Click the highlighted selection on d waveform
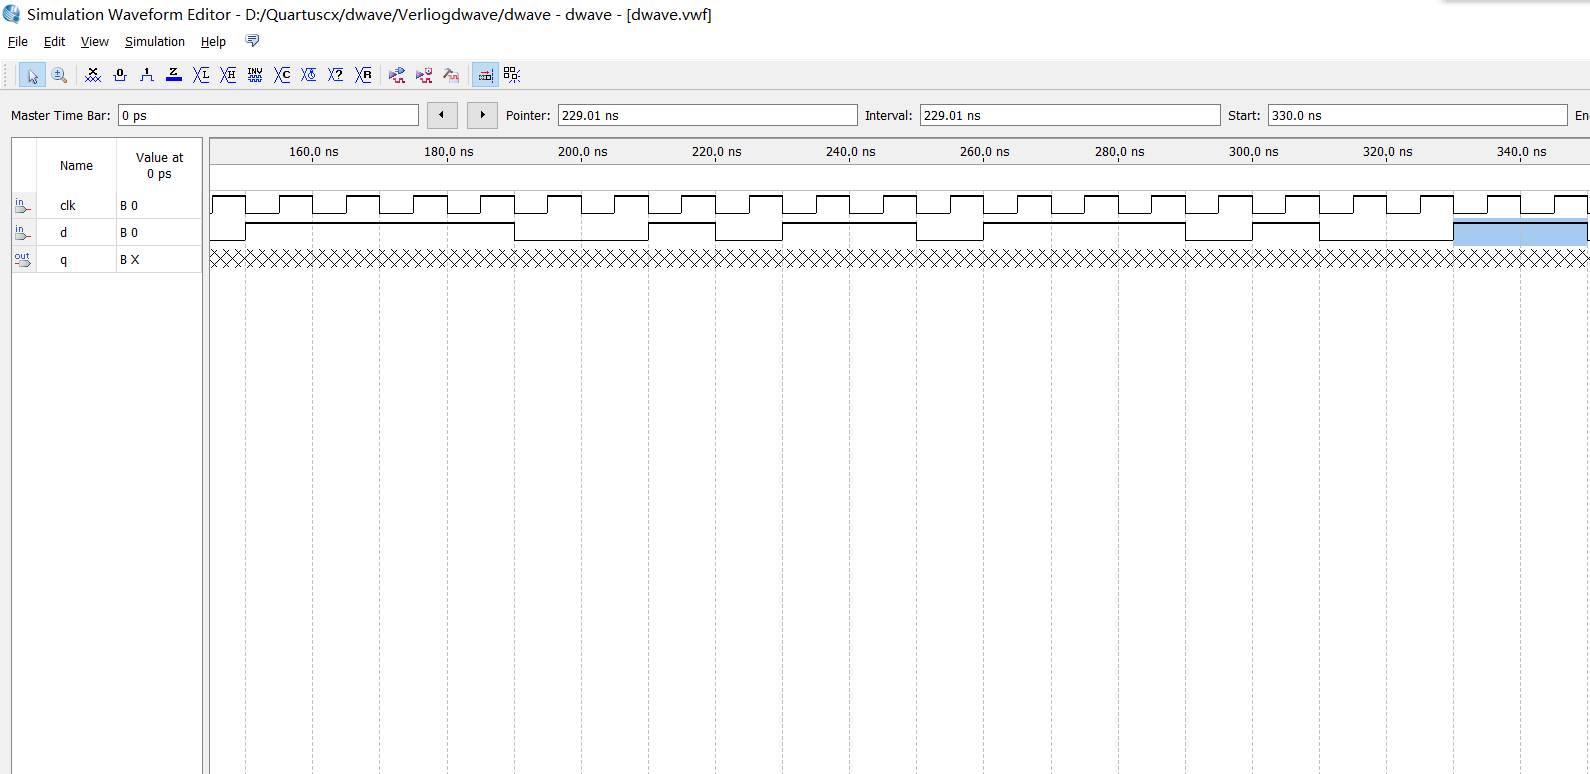This screenshot has width=1590, height=774. [x=1520, y=232]
